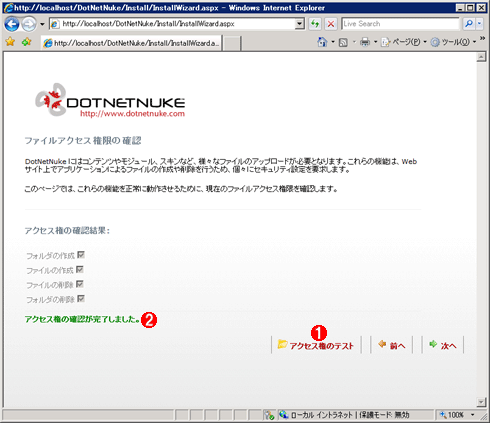Viewport: 490px width, 423px height.
Task: Expand the address bar history dropdown
Action: (300, 24)
